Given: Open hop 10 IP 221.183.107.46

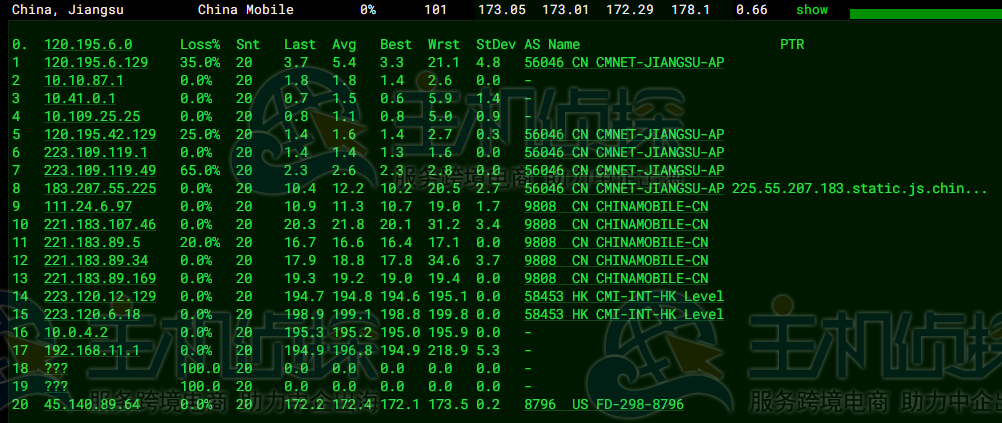Looking at the screenshot, I should click(100, 225).
